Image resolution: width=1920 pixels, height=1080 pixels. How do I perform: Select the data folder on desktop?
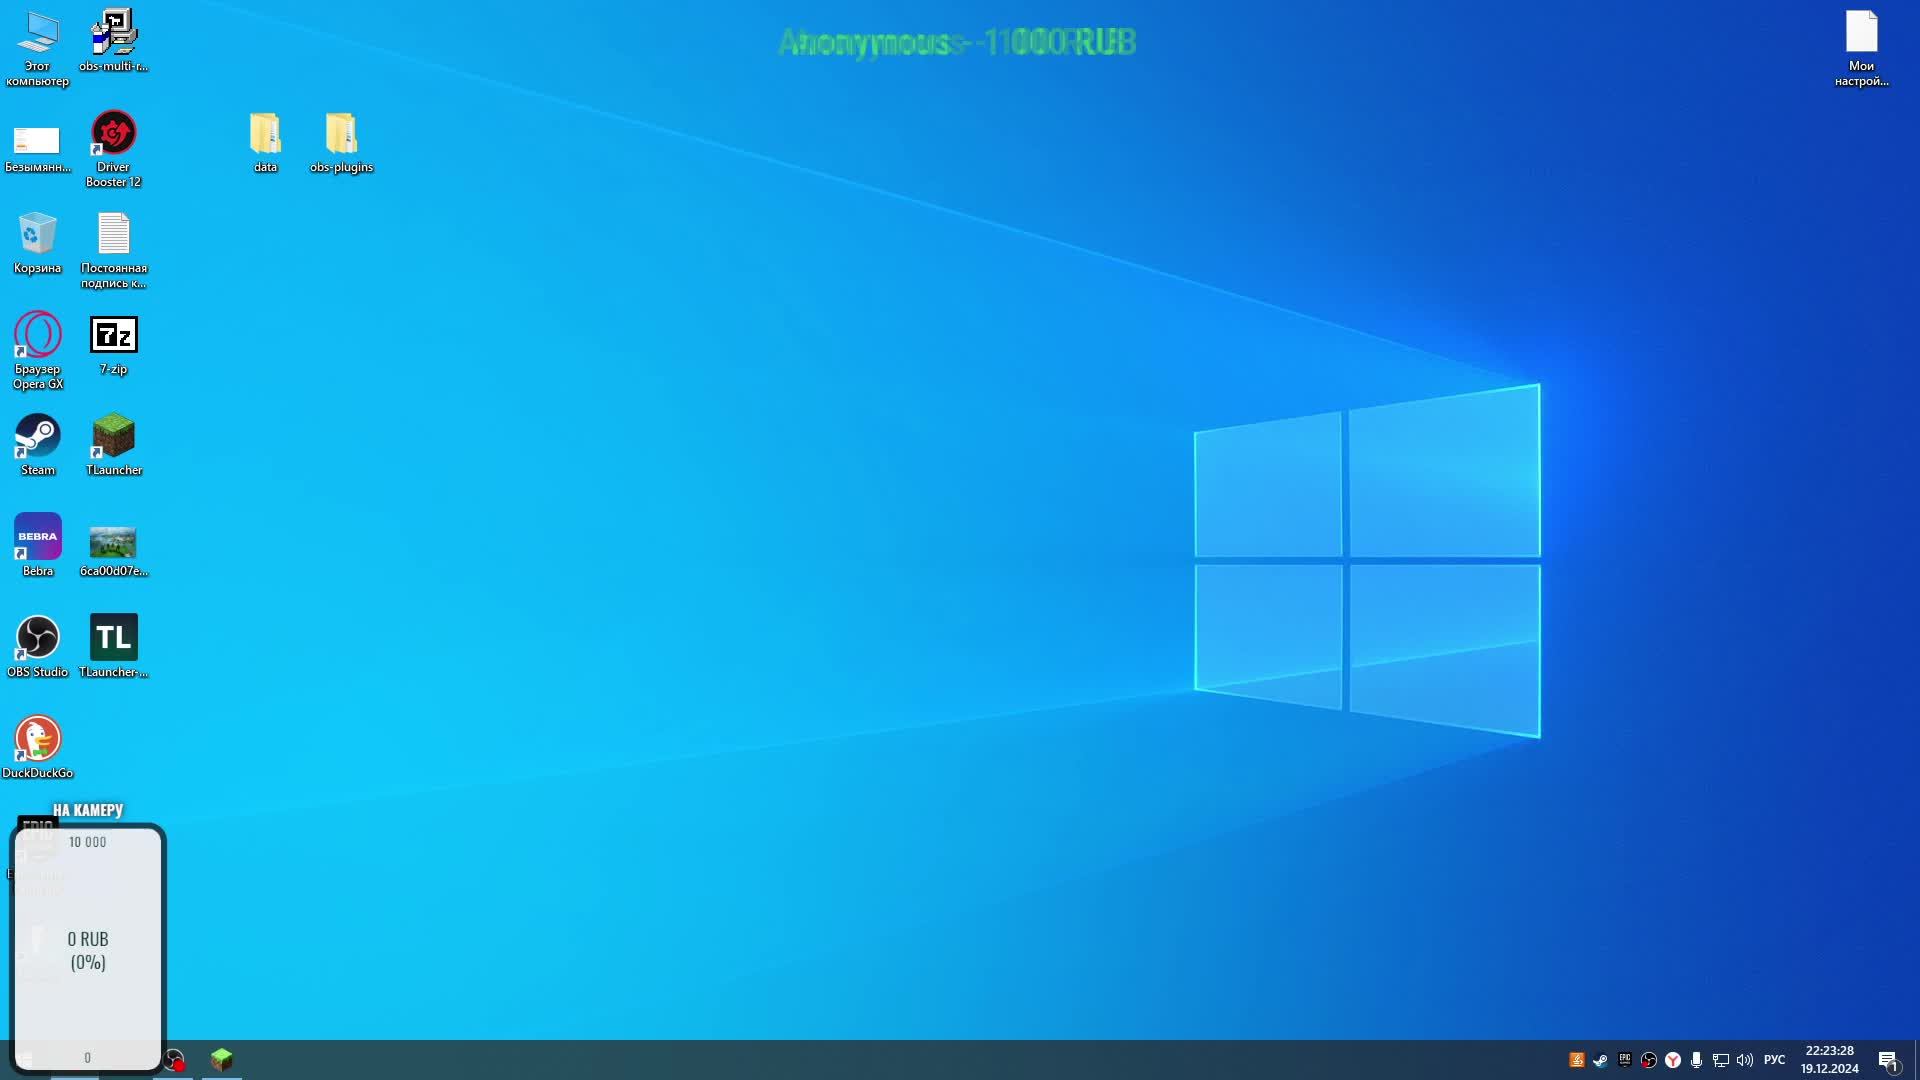click(x=265, y=134)
